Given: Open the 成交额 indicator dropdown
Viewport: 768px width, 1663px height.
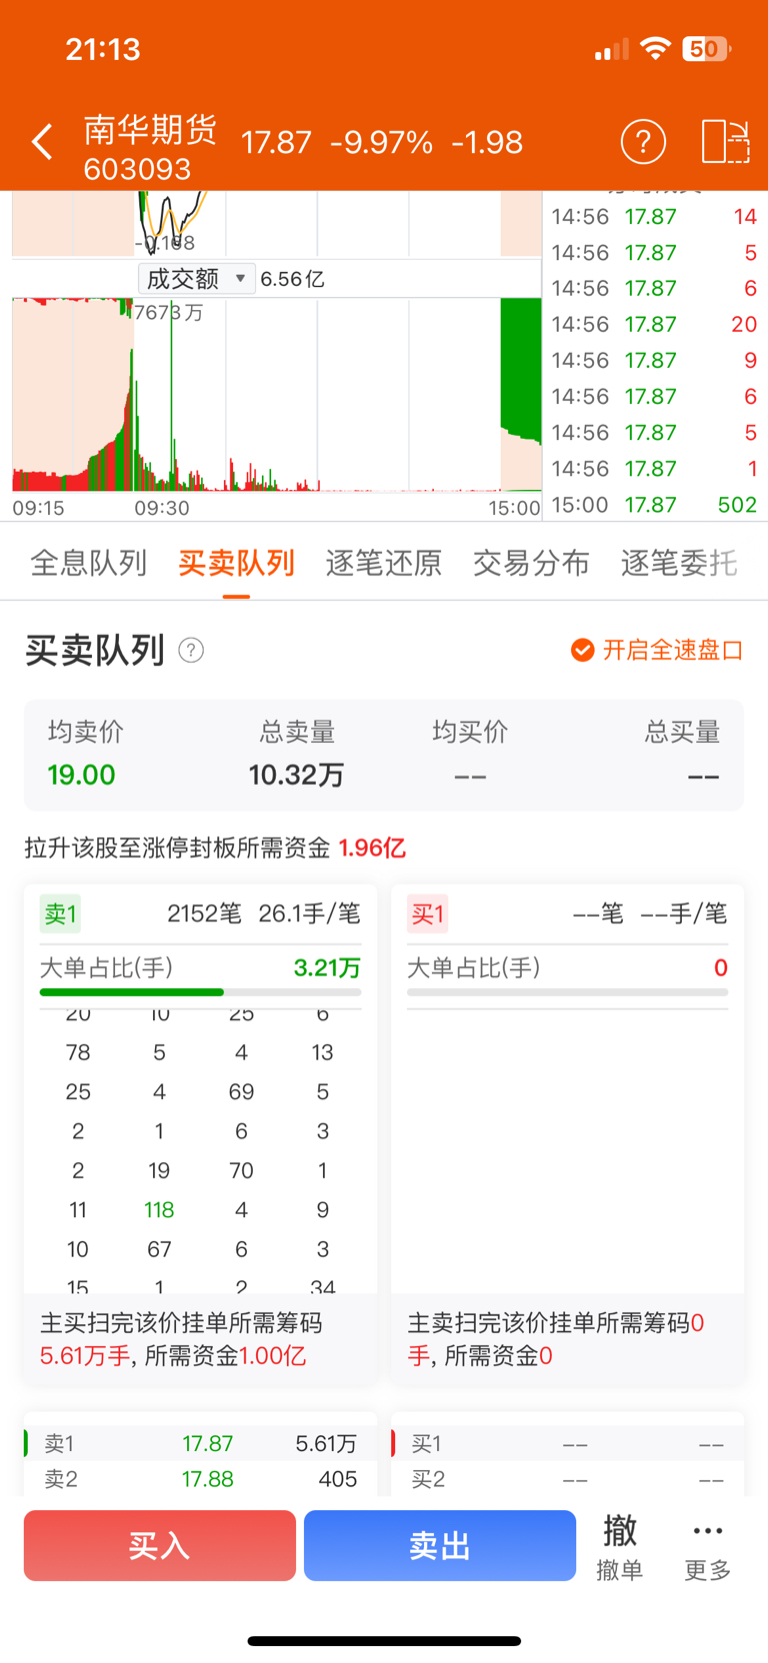Looking at the screenshot, I should tap(196, 278).
